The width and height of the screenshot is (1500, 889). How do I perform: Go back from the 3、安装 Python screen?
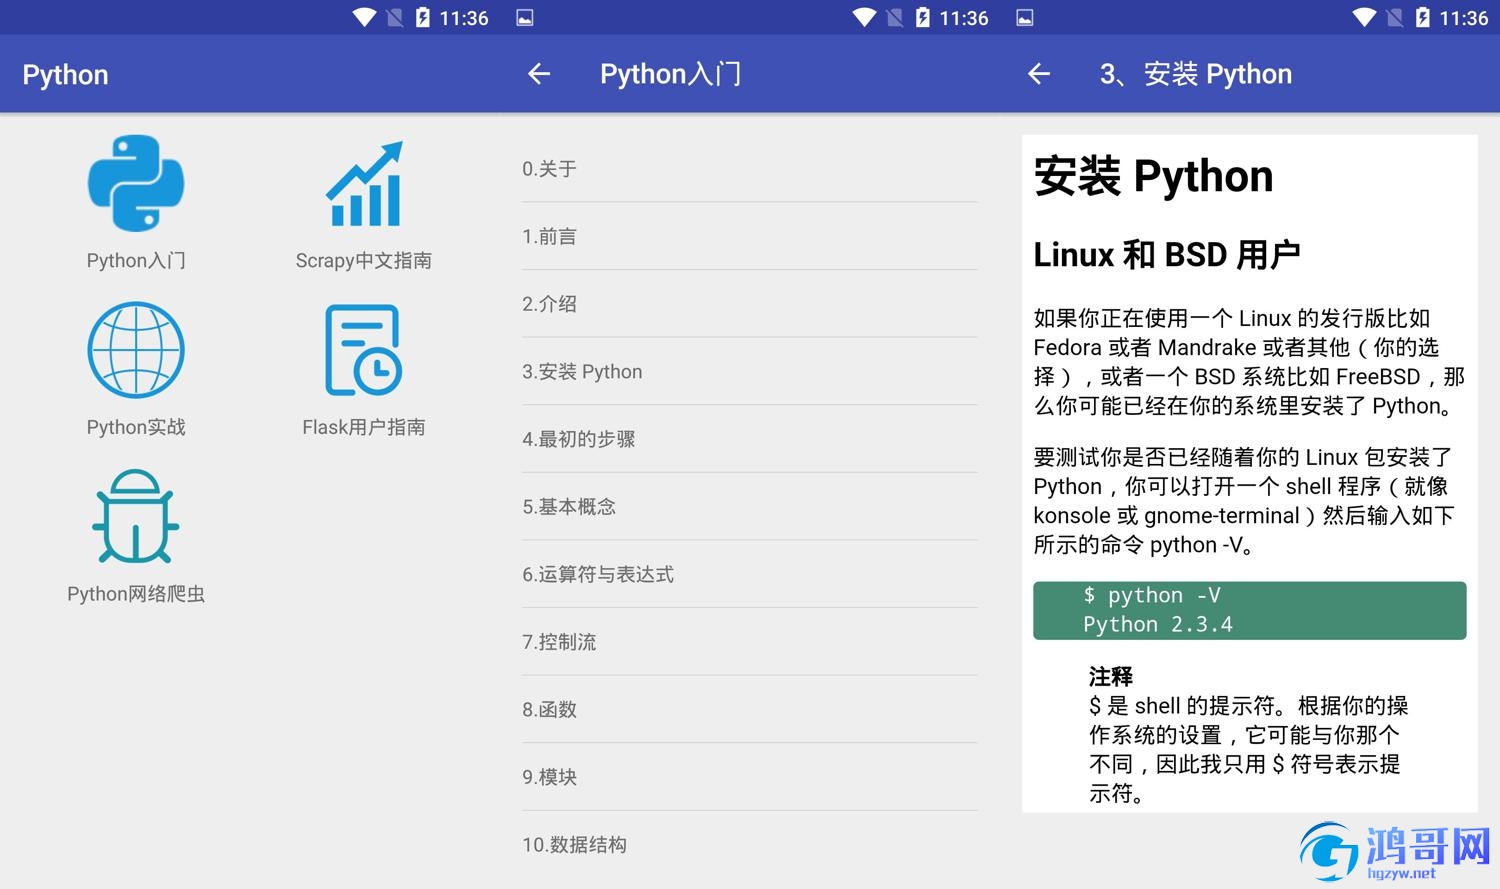pos(1039,74)
